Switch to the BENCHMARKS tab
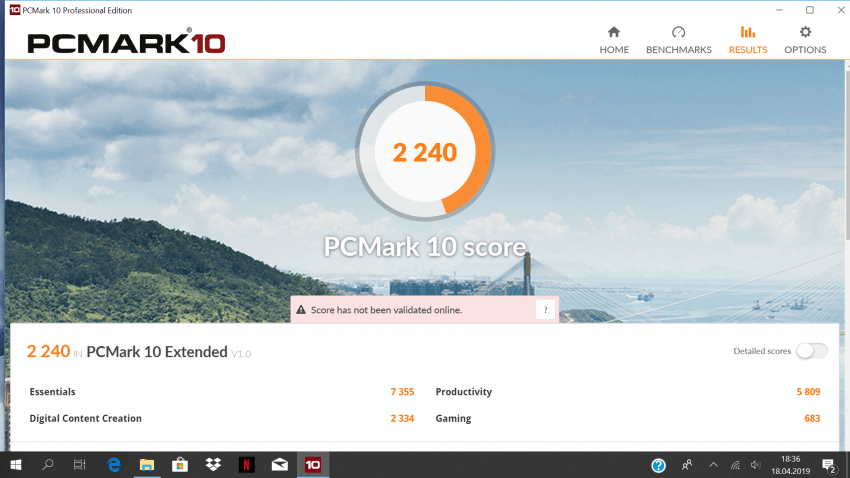This screenshot has width=850, height=478. click(678, 40)
